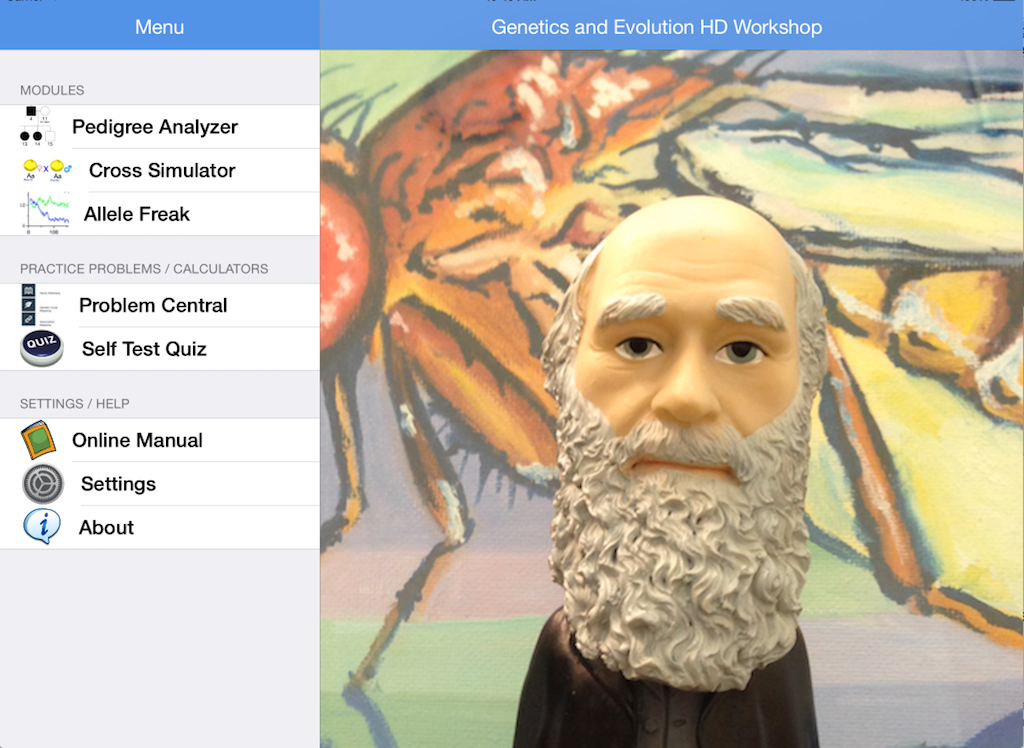Click the Pedigree Analyzer chart icon
Image resolution: width=1024 pixels, height=748 pixels.
38,126
